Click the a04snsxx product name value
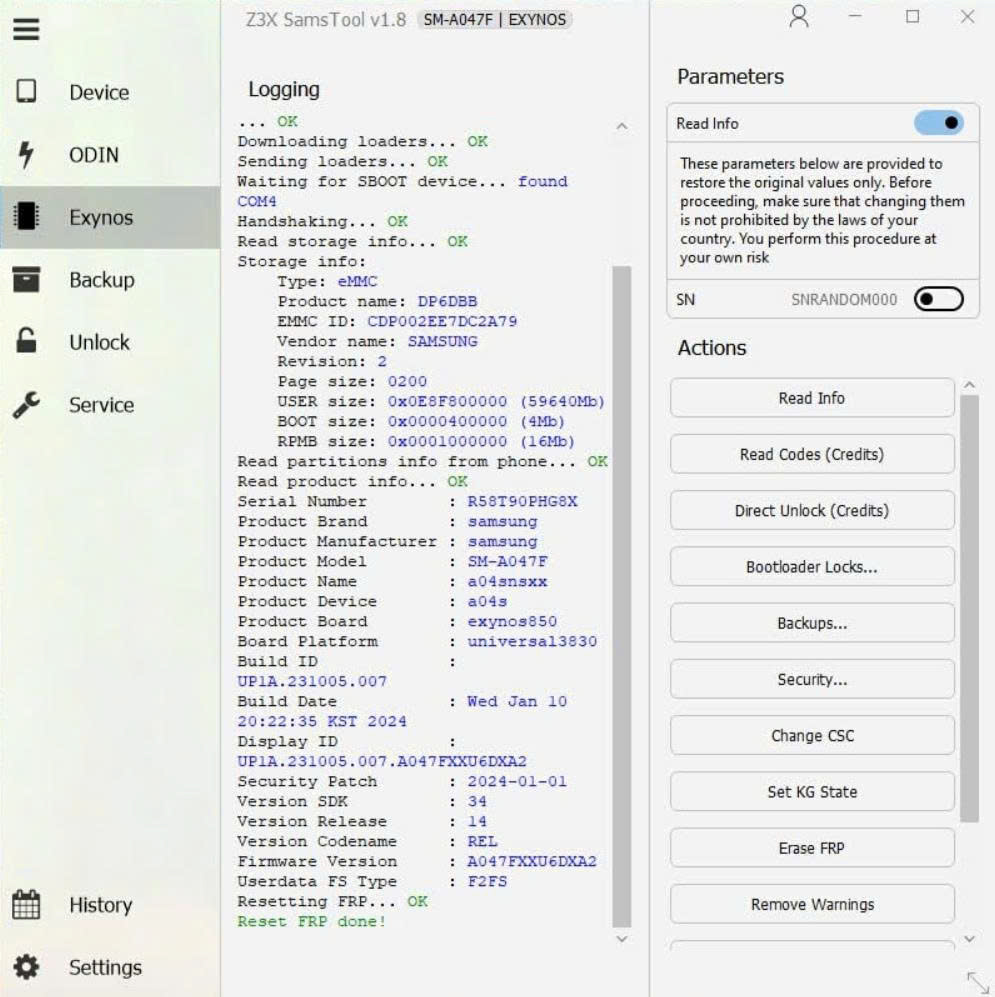 507,581
